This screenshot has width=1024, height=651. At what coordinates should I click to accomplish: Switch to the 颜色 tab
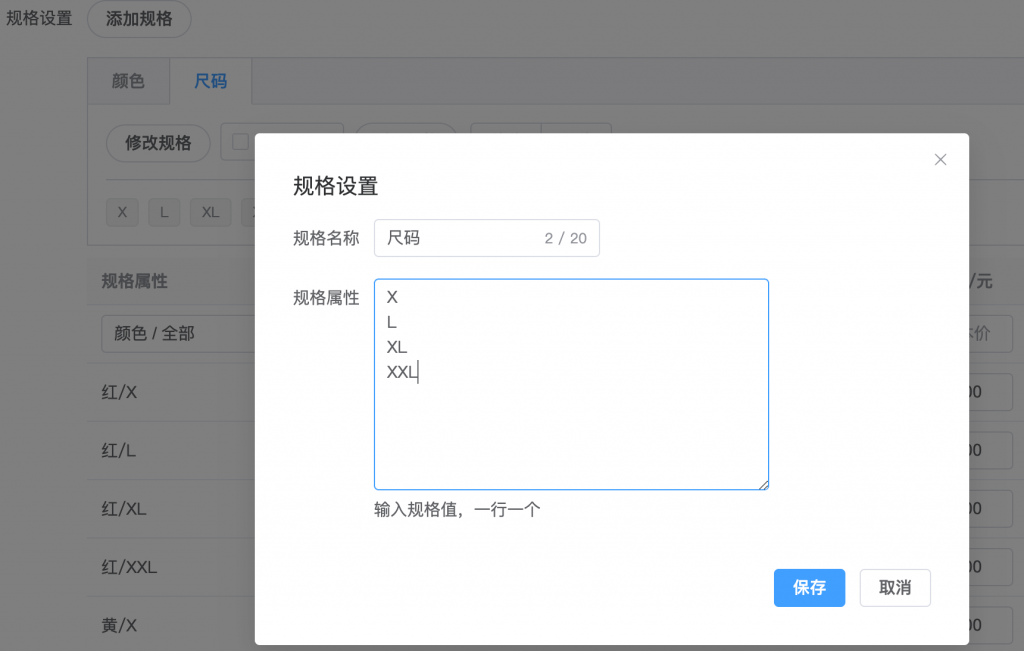tap(128, 81)
